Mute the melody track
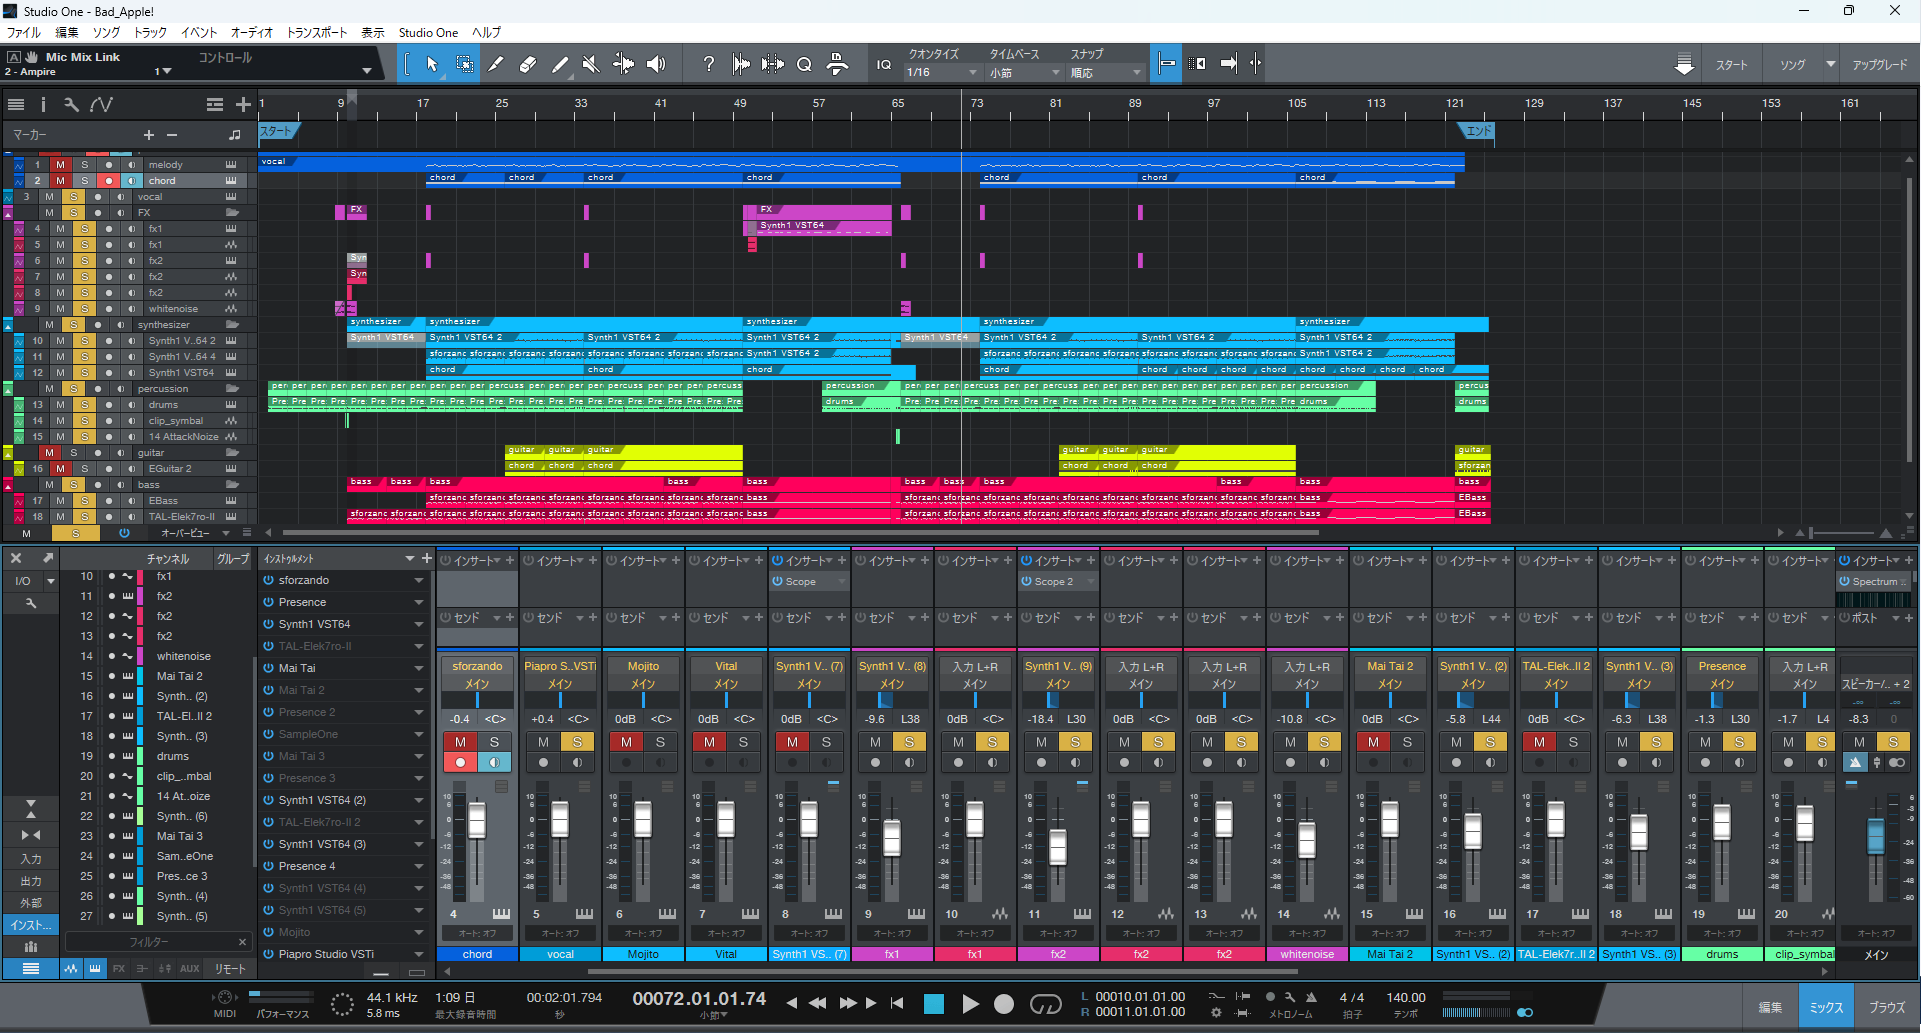The height and width of the screenshot is (1033, 1921). click(x=60, y=165)
